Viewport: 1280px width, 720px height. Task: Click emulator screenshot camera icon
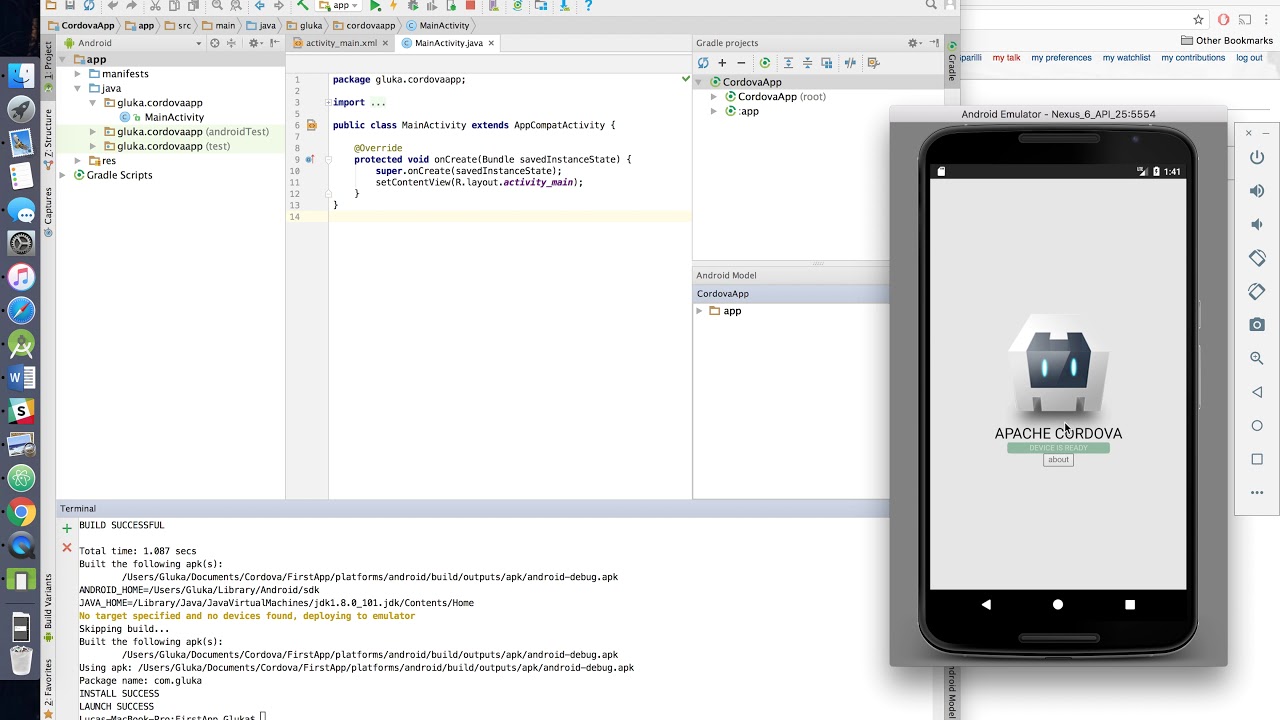tap(1257, 324)
